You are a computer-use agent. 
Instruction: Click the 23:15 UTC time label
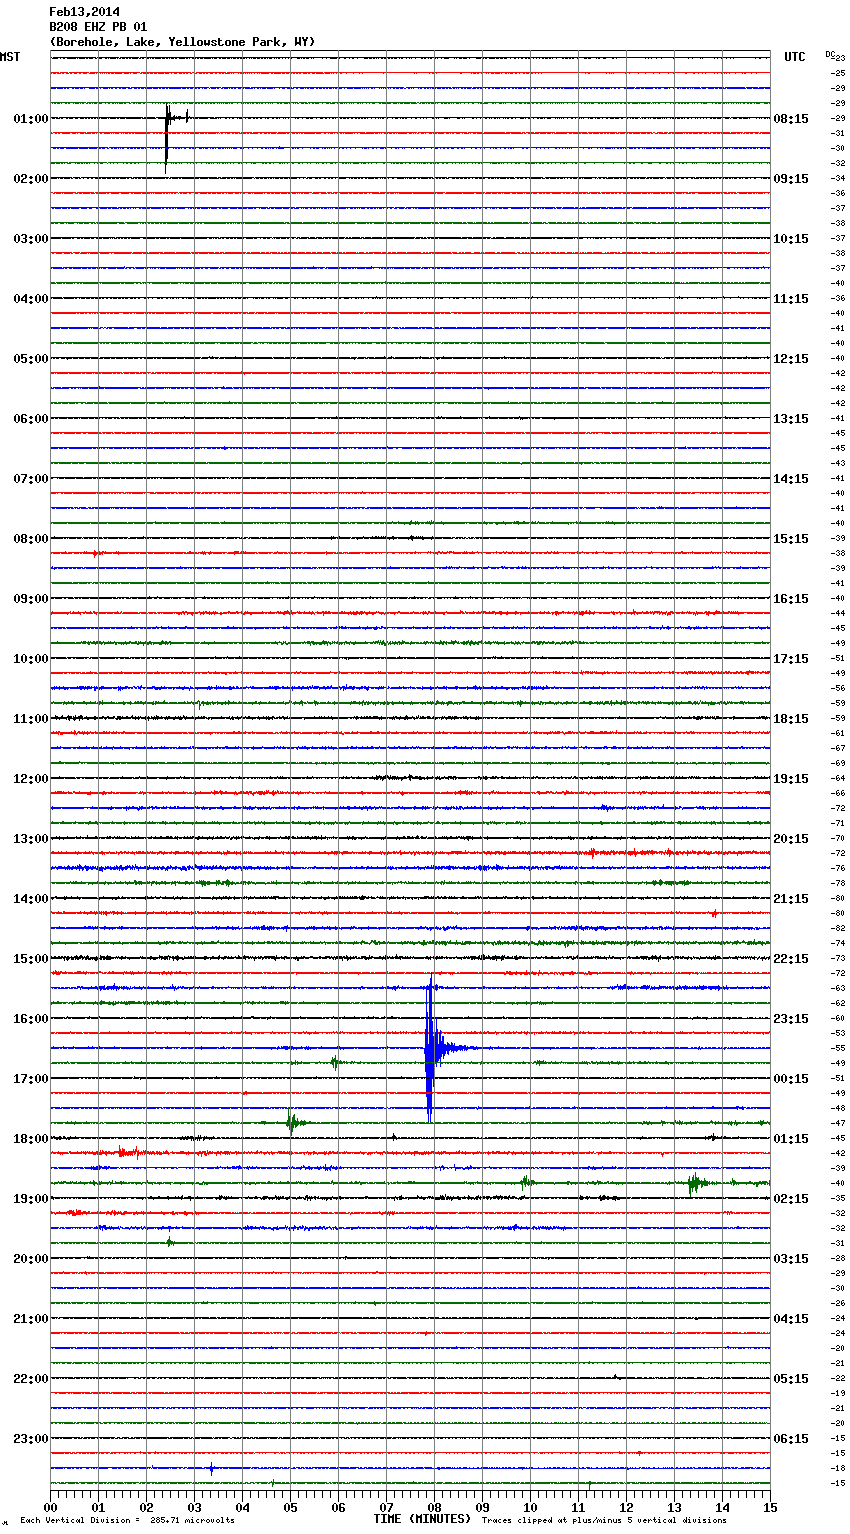791,1019
